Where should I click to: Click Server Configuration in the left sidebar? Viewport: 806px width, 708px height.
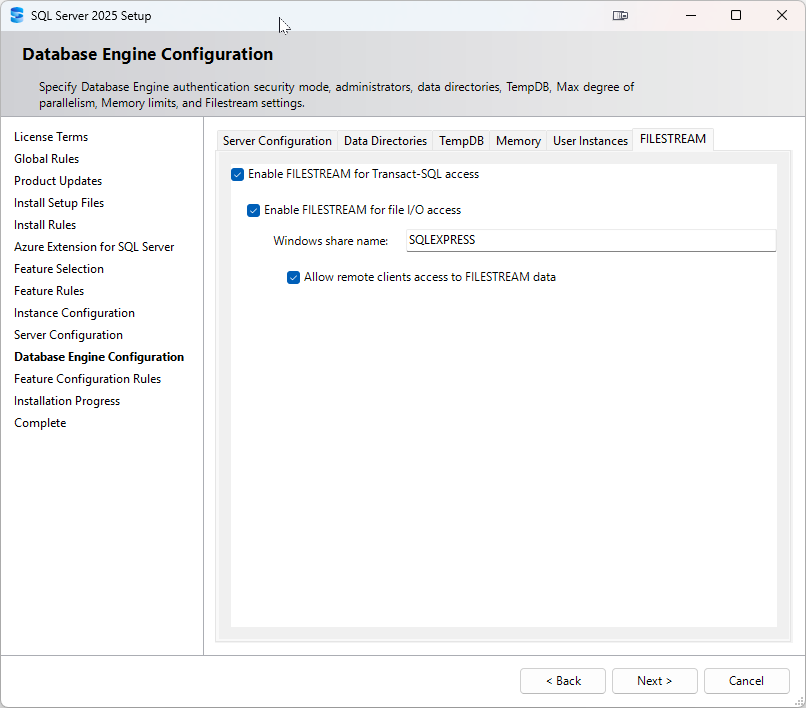coord(68,335)
